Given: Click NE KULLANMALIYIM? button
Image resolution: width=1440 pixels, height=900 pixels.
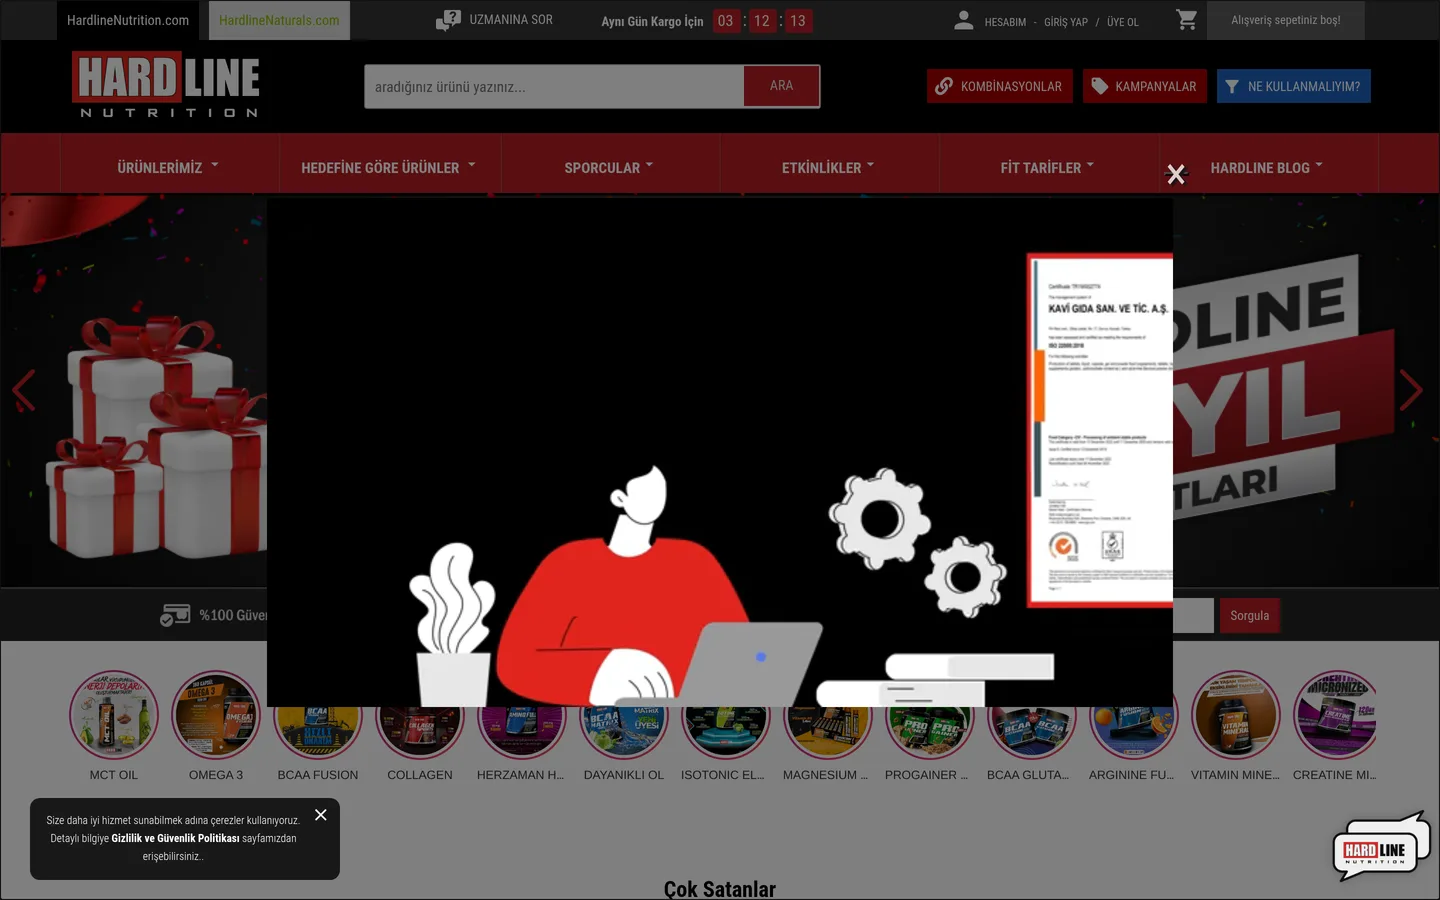Looking at the screenshot, I should click(x=1294, y=86).
